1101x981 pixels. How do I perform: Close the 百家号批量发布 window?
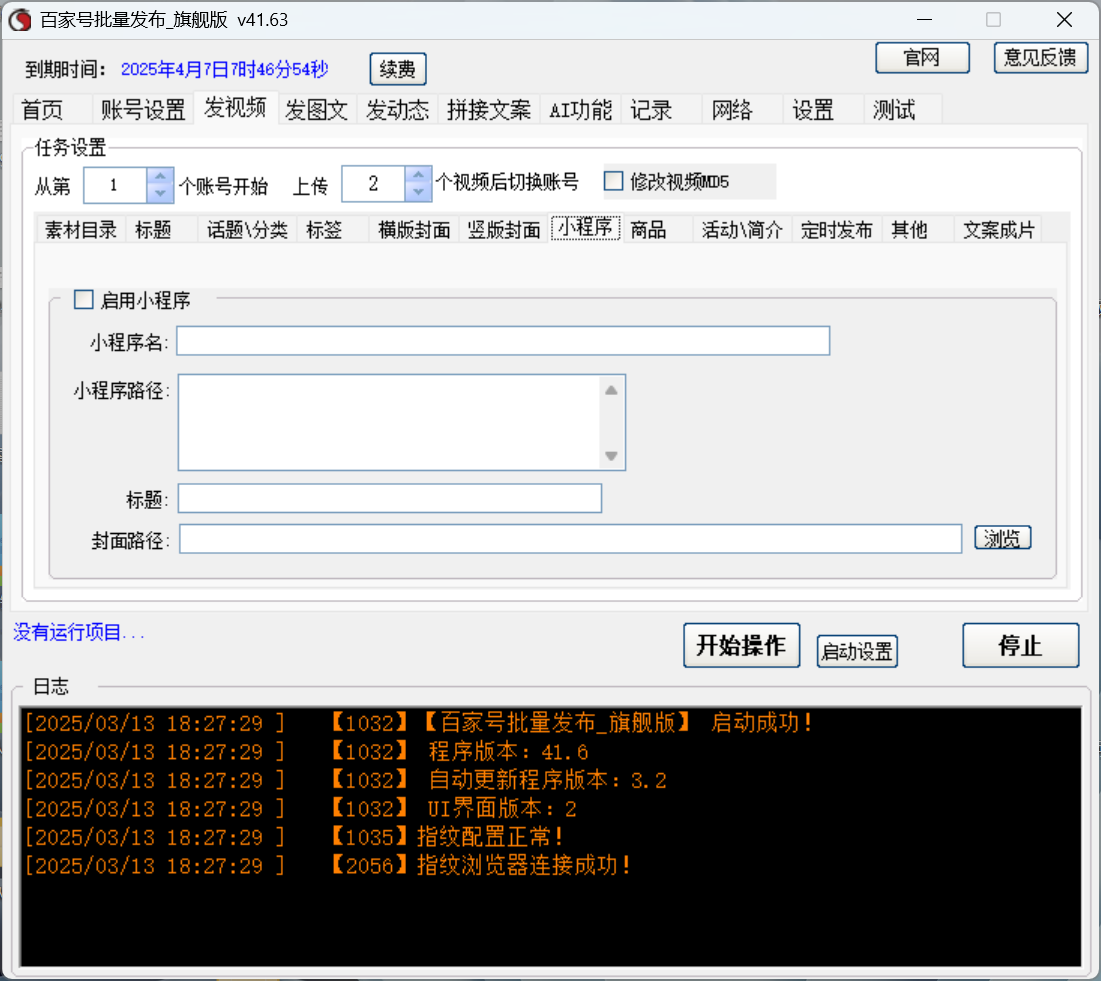tap(1064, 20)
